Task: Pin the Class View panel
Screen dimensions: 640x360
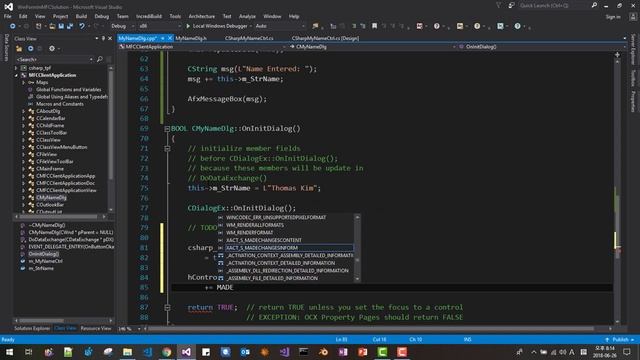Action: coord(103,38)
